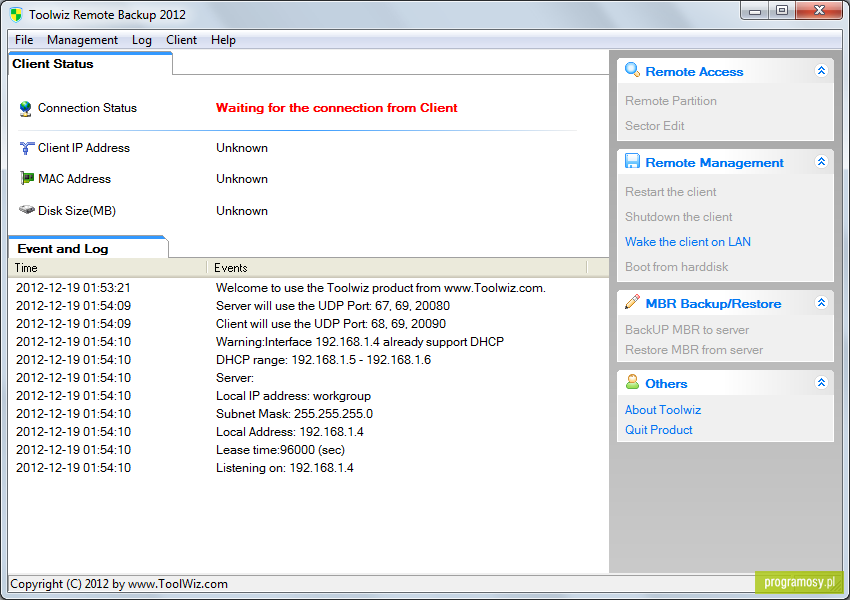This screenshot has width=850, height=600.
Task: Click the Remote Management header title
Action: (714, 163)
